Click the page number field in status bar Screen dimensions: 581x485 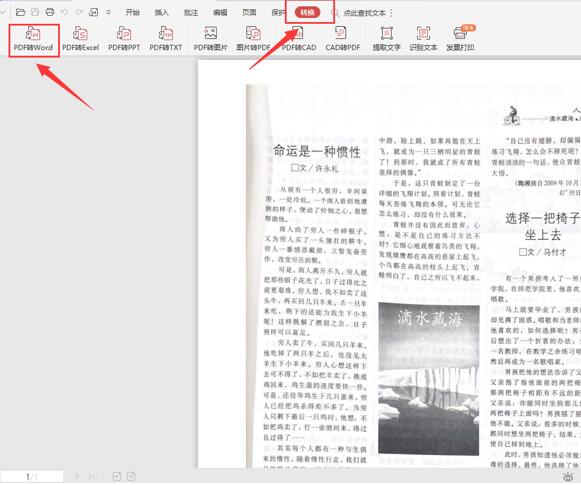point(32,477)
